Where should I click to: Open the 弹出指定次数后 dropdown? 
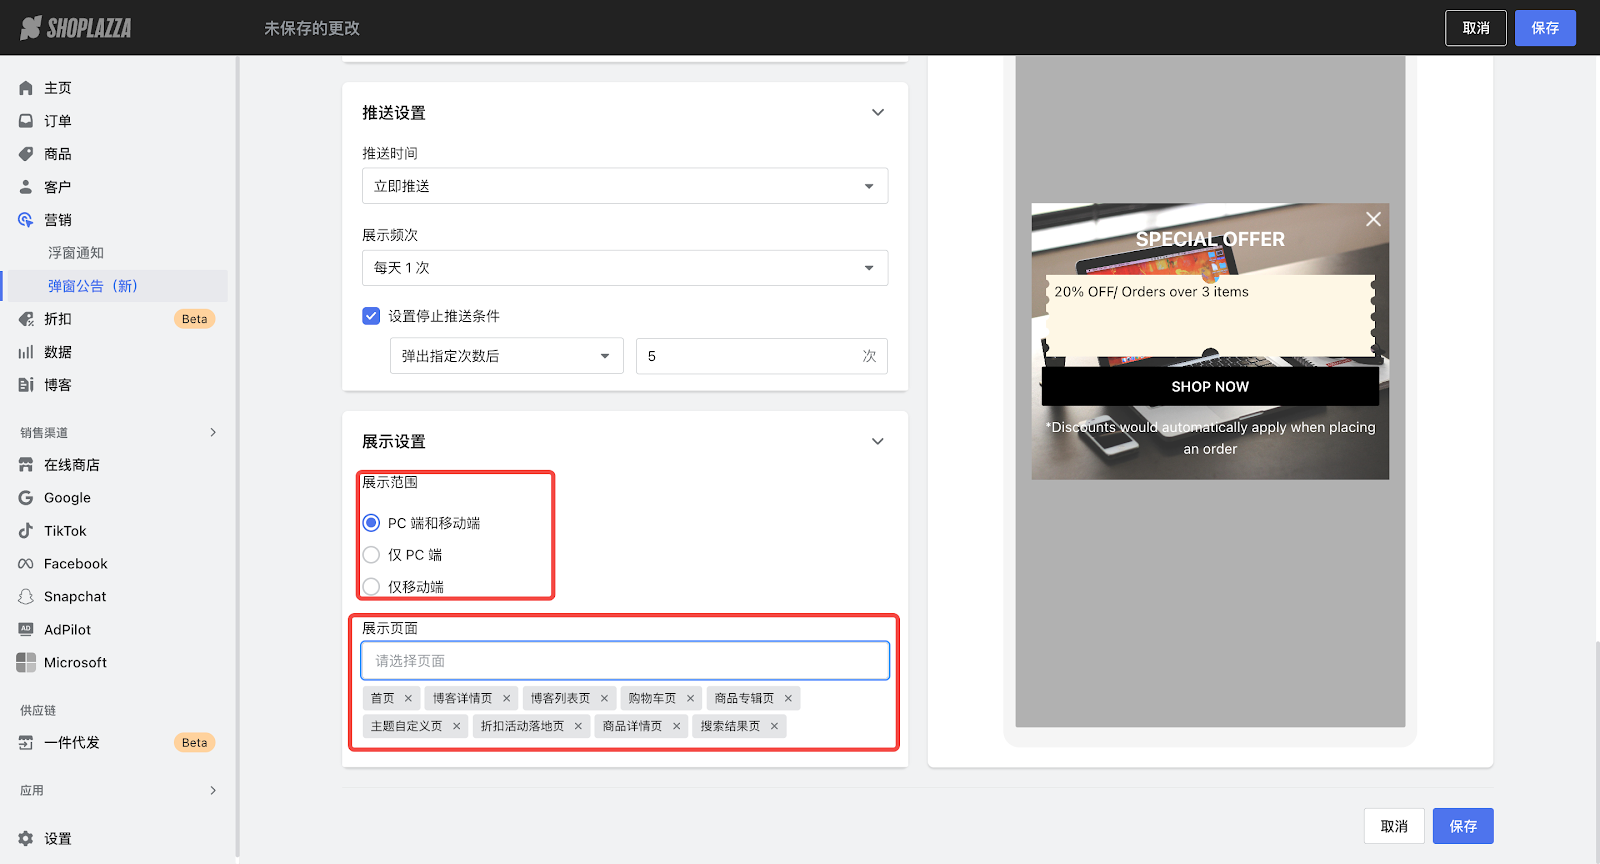point(507,356)
